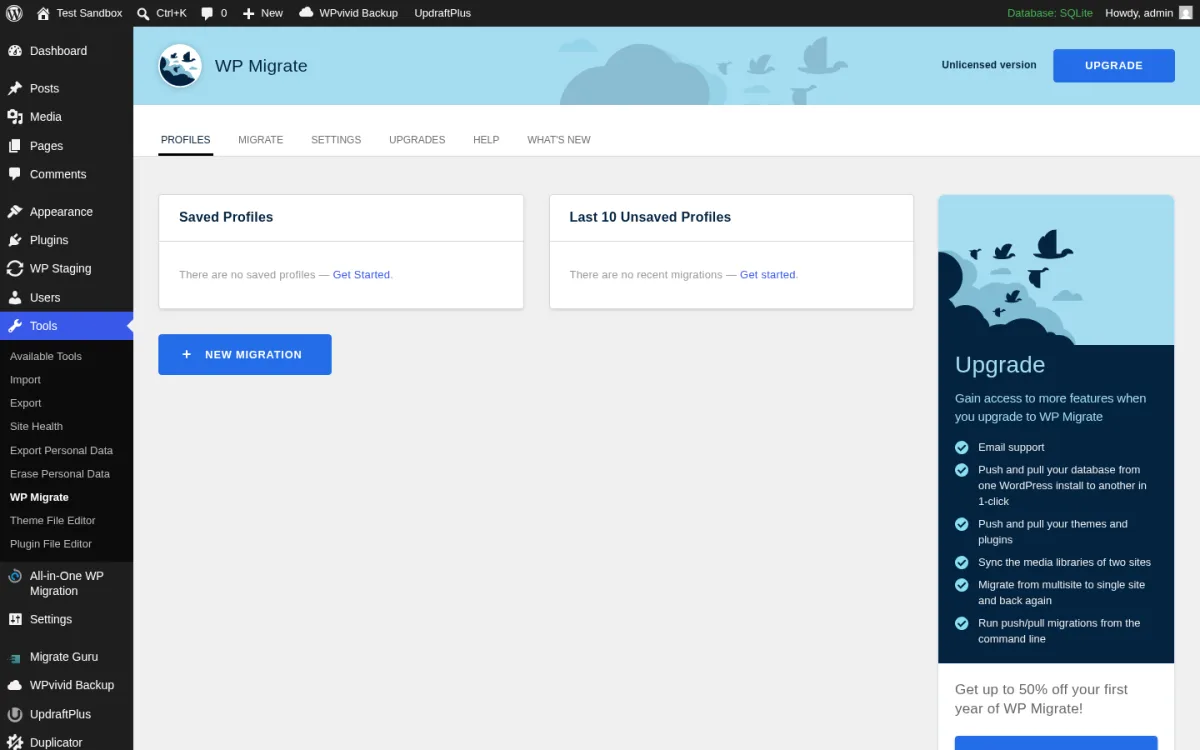The image size is (1200, 750).
Task: Click the Last 10 Unsaved Profiles heading
Action: (x=650, y=217)
